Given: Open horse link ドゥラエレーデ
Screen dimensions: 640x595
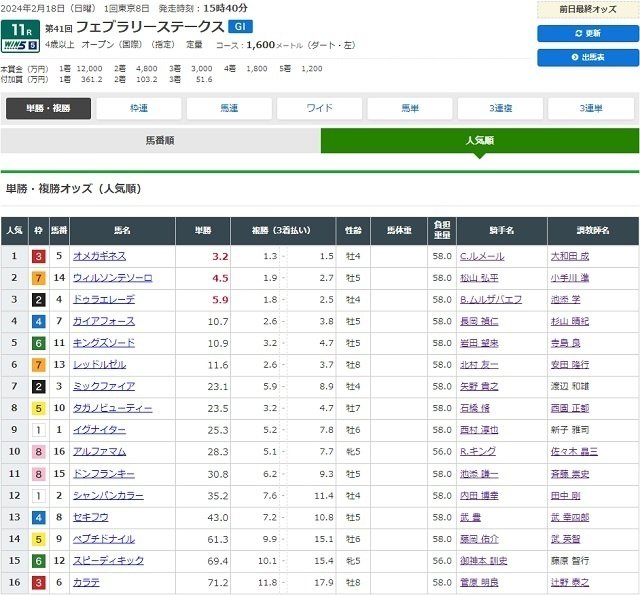Looking at the screenshot, I should [104, 300].
